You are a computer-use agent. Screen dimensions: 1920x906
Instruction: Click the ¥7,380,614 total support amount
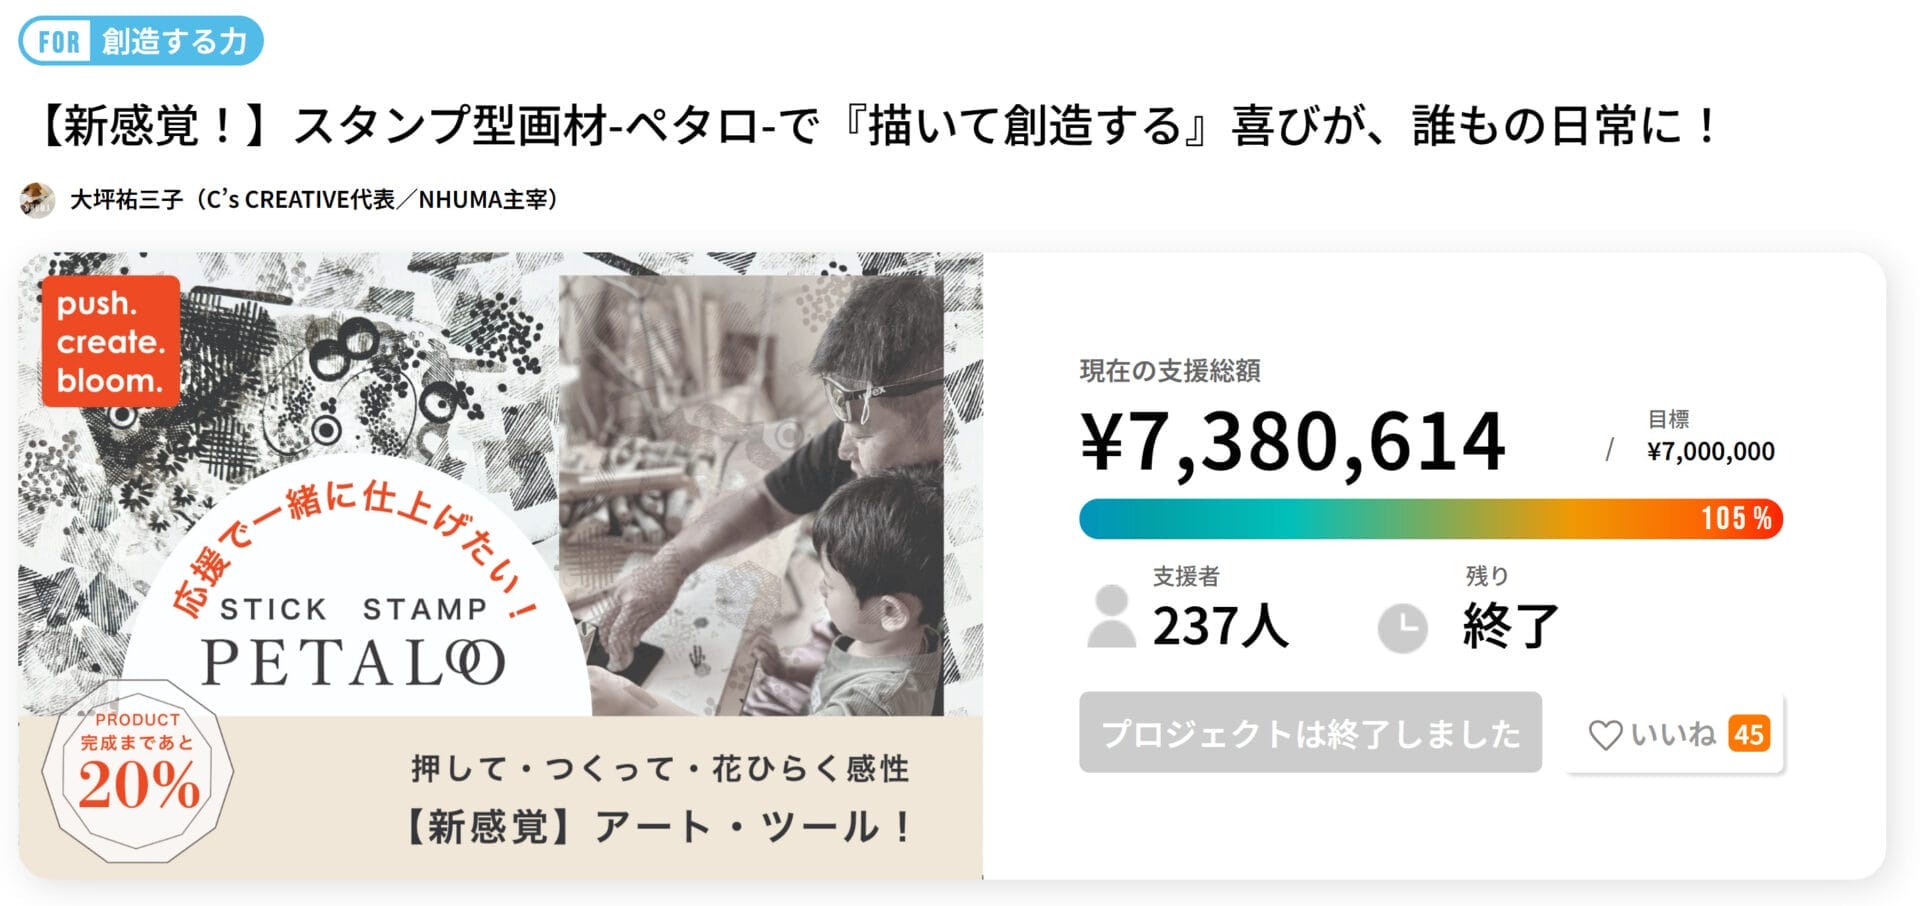point(1292,442)
